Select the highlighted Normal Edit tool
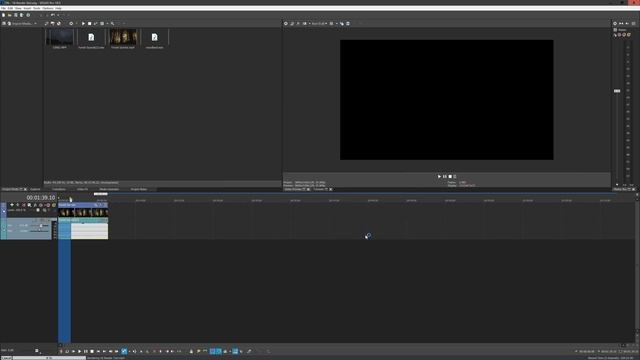The height and width of the screenshot is (360, 640). click(124, 351)
